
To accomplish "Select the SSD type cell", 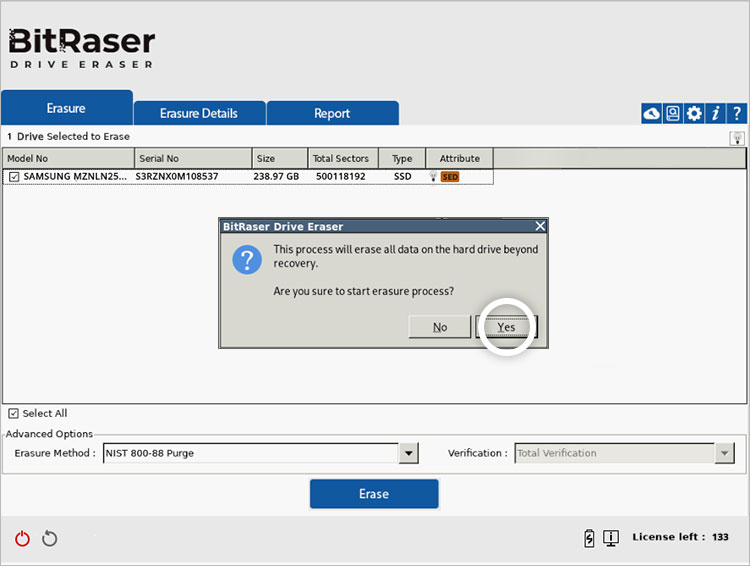I will coord(402,177).
